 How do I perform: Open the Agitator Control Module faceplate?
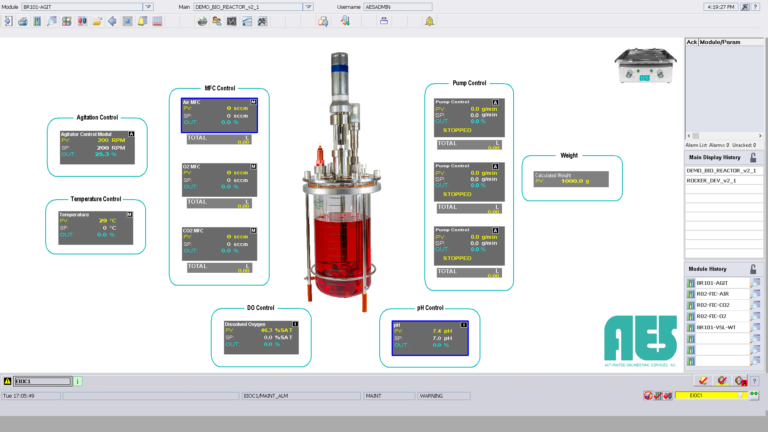pos(97,147)
